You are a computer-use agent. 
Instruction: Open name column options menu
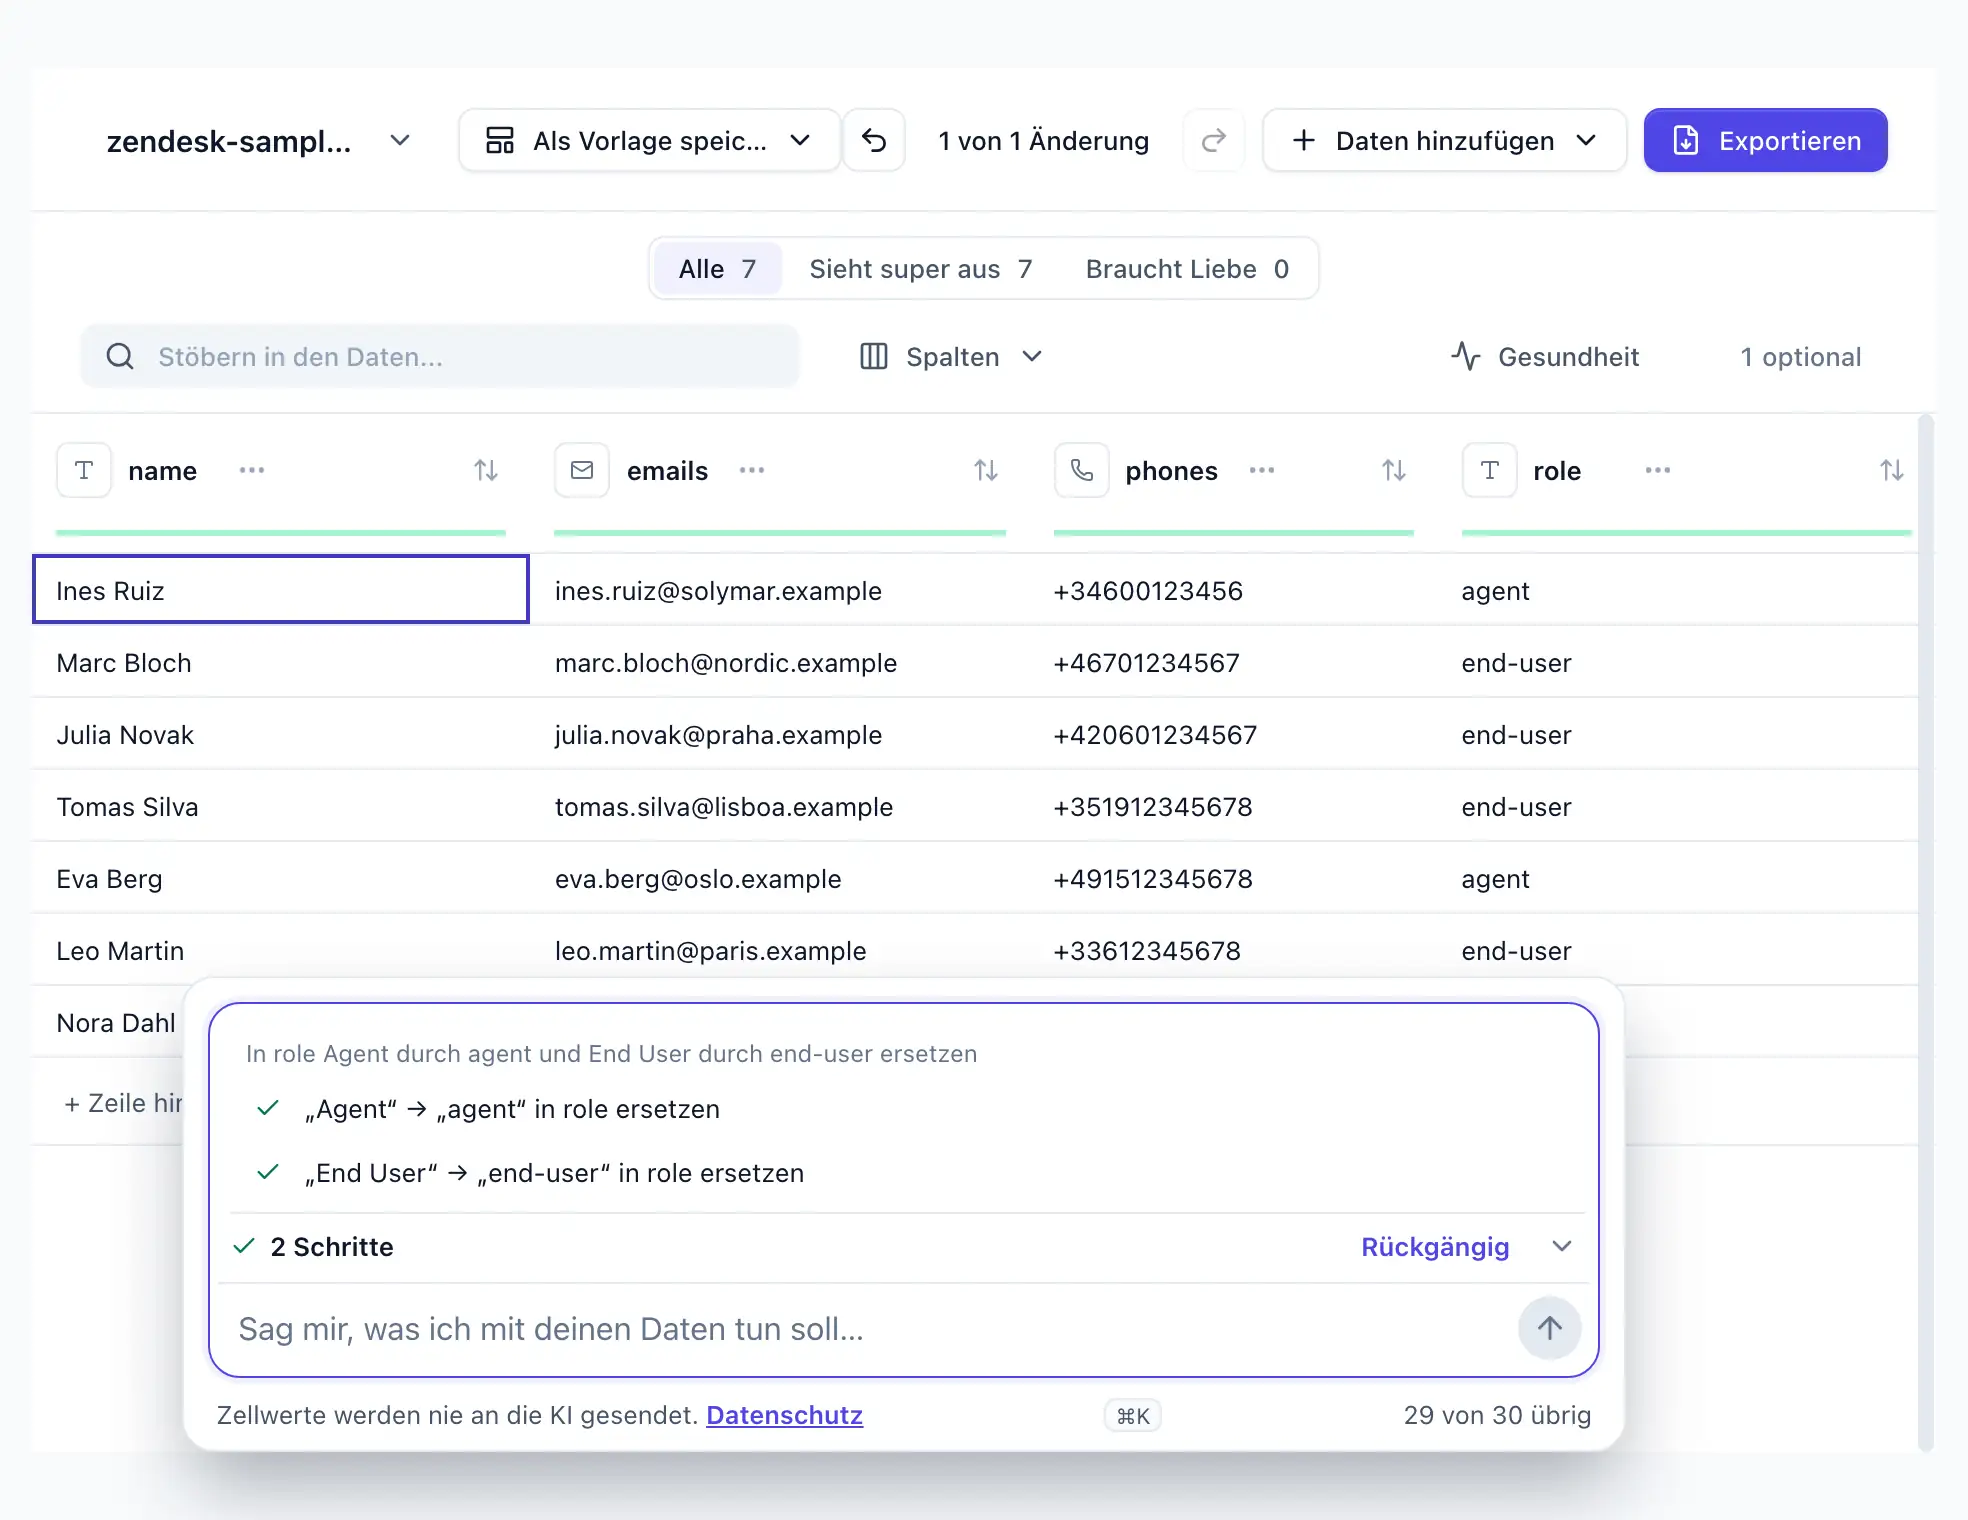coord(252,470)
